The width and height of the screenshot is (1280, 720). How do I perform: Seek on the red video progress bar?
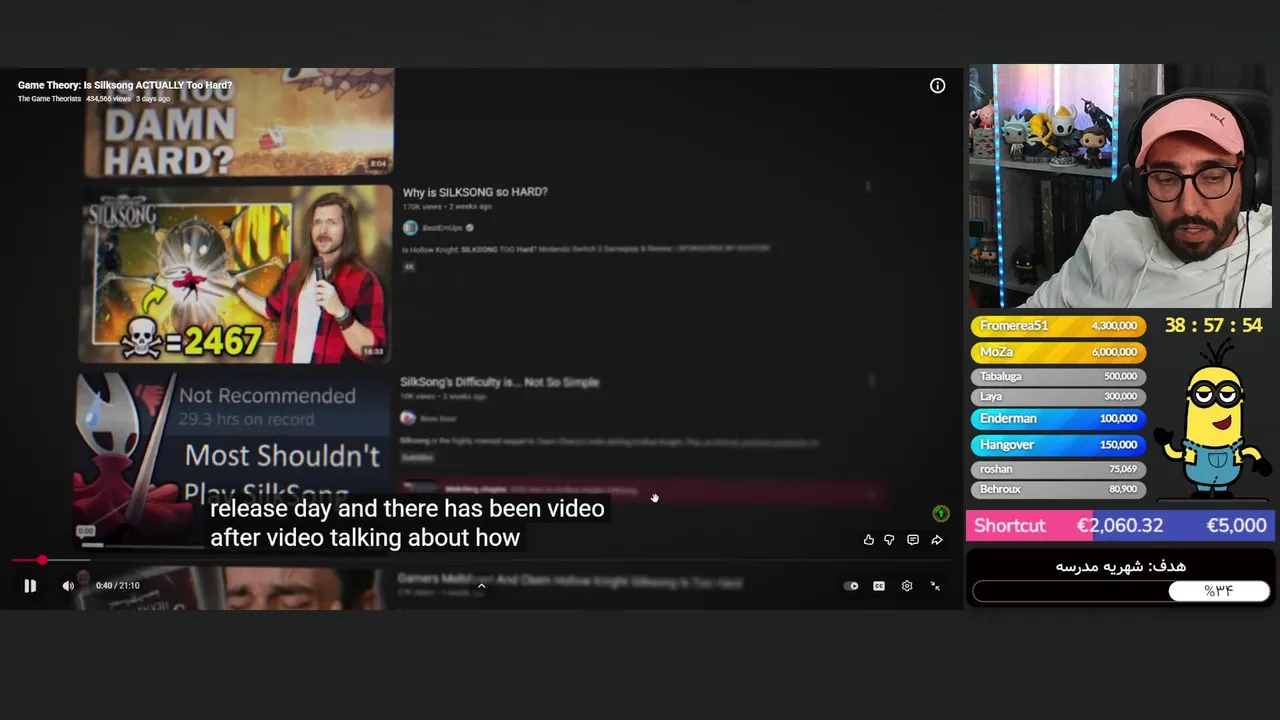(x=480, y=560)
